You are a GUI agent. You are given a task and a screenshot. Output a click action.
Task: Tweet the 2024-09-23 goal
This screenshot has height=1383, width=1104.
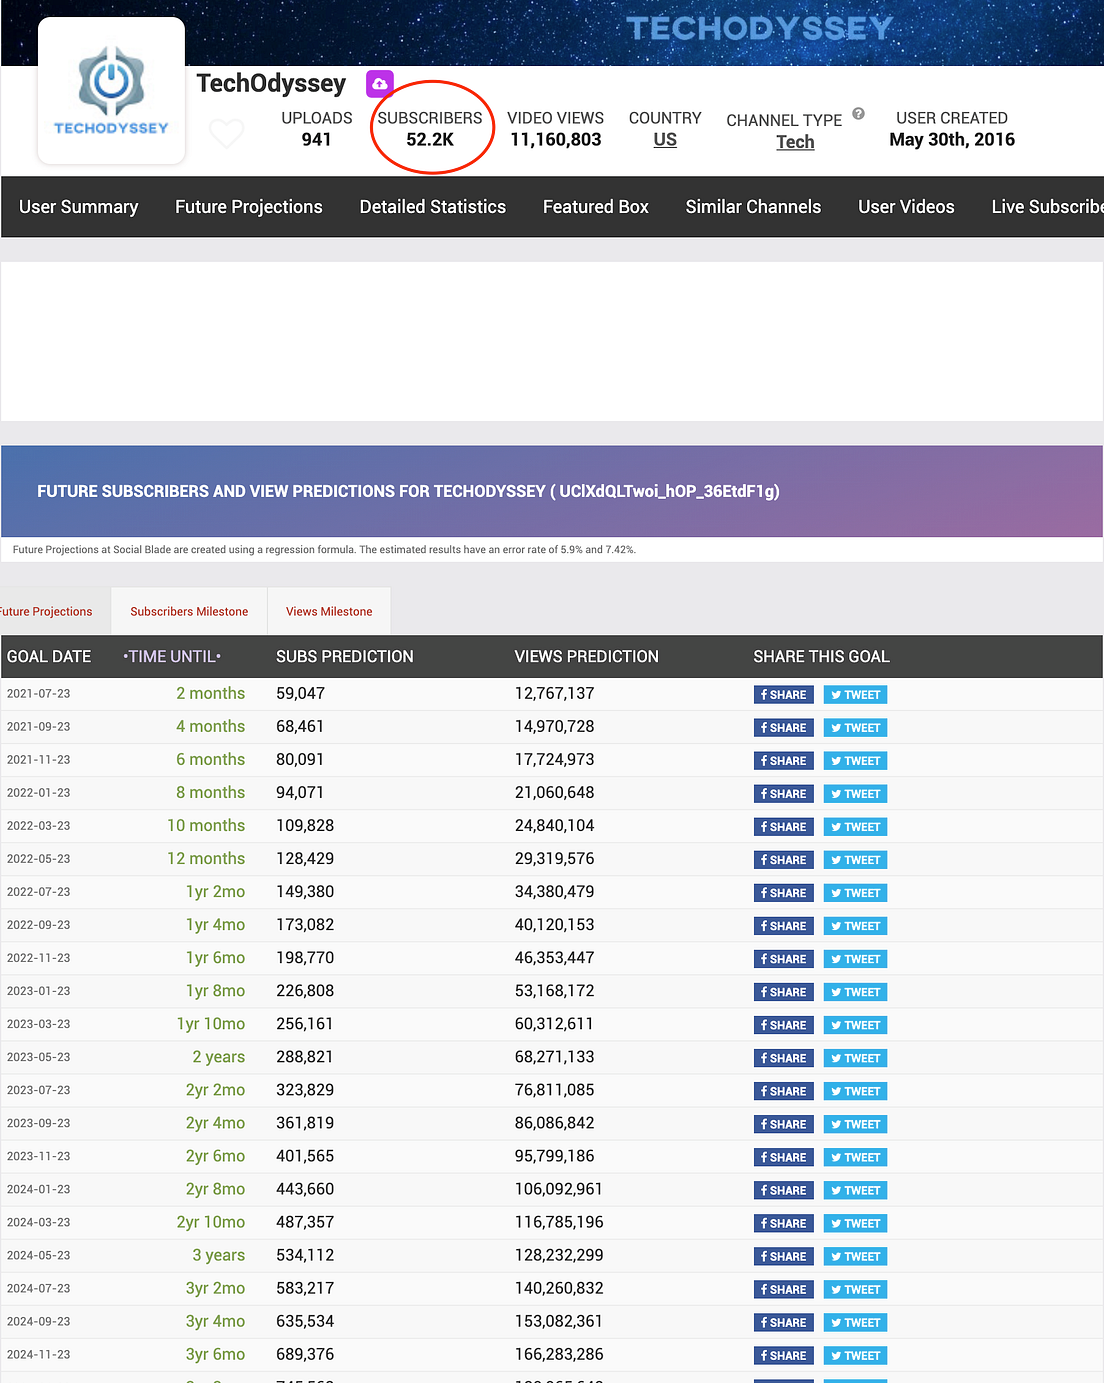[855, 1322]
